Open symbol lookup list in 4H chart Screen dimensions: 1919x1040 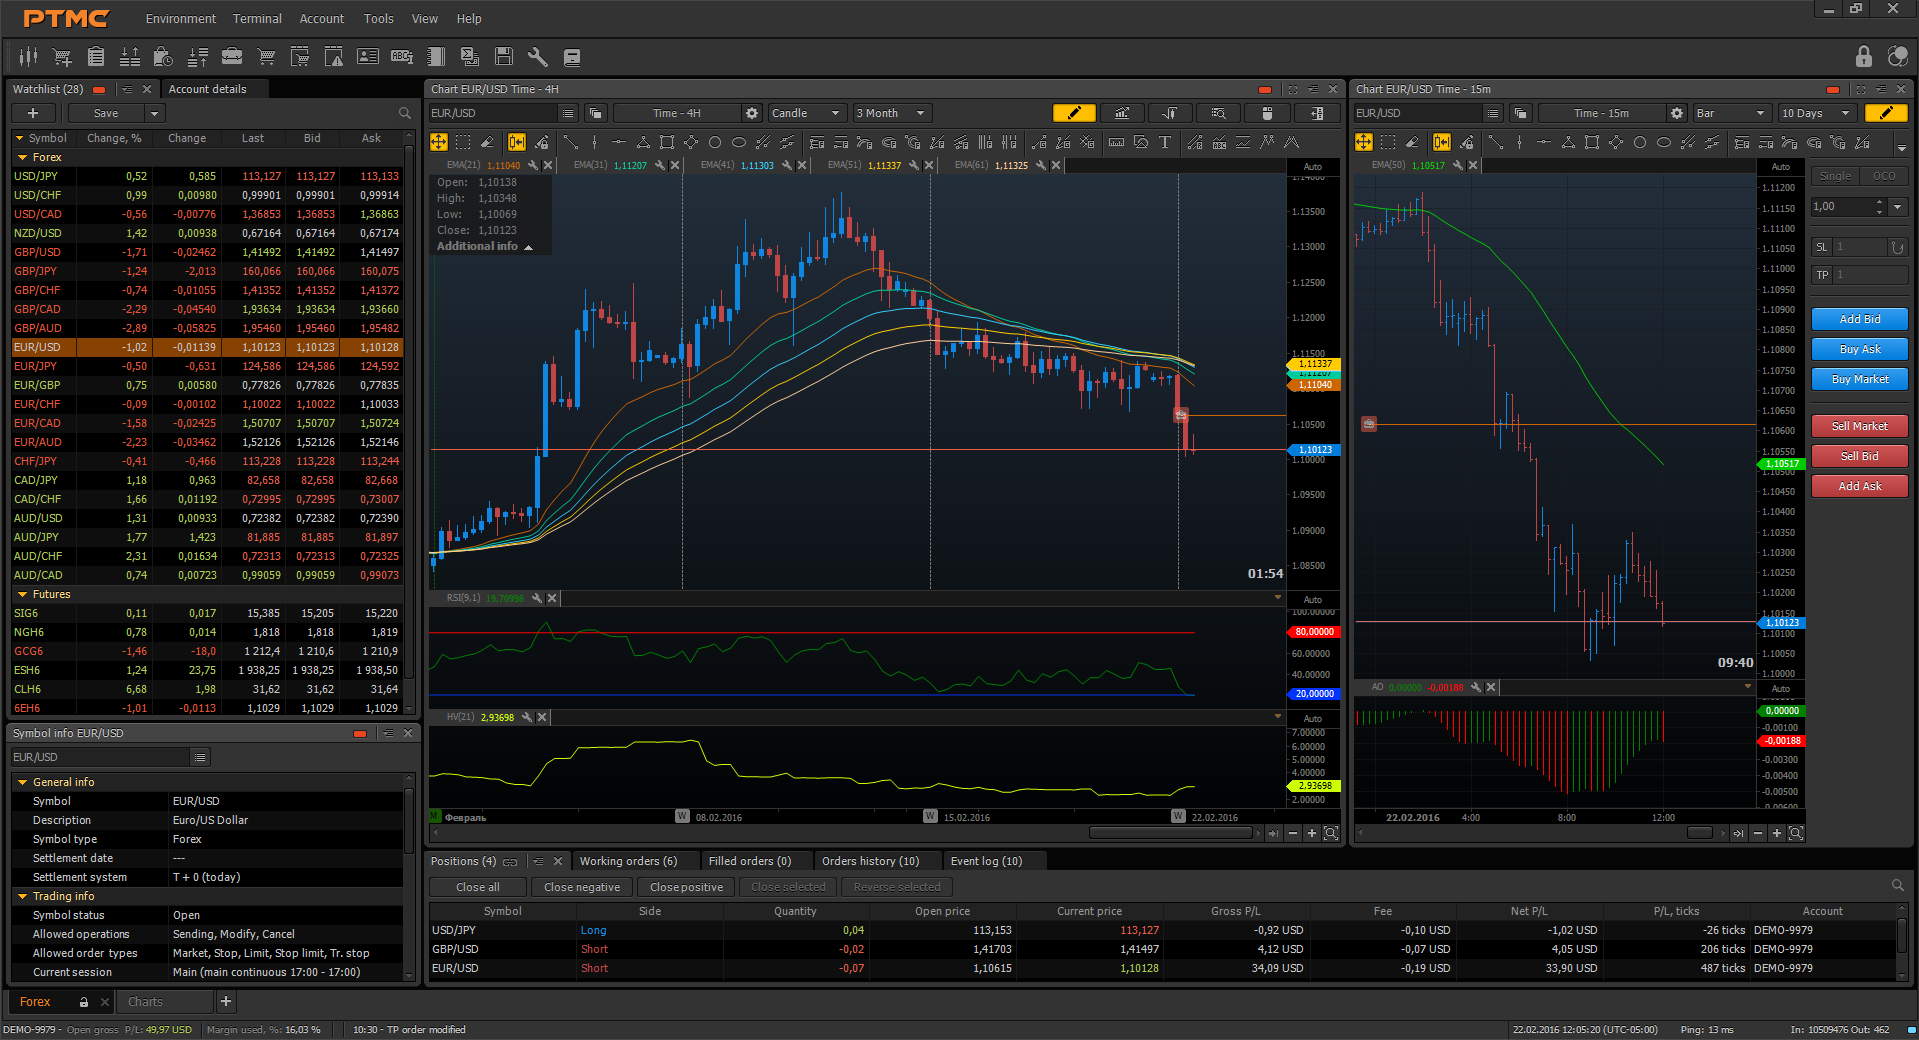[x=568, y=113]
